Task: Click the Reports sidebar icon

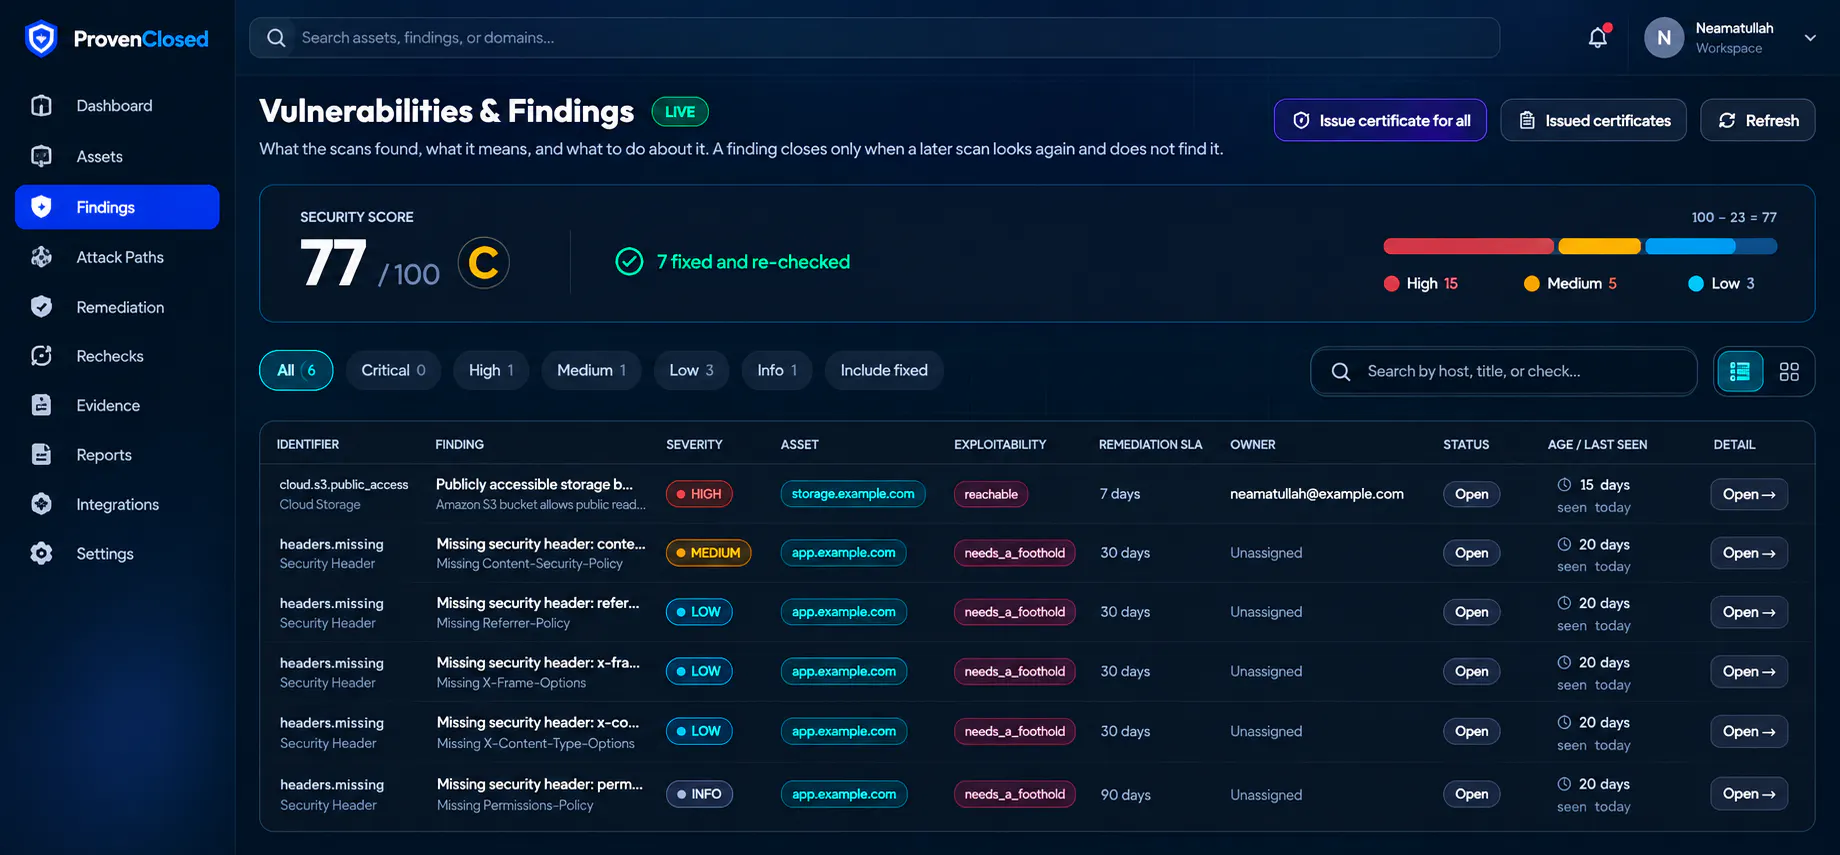Action: point(41,455)
